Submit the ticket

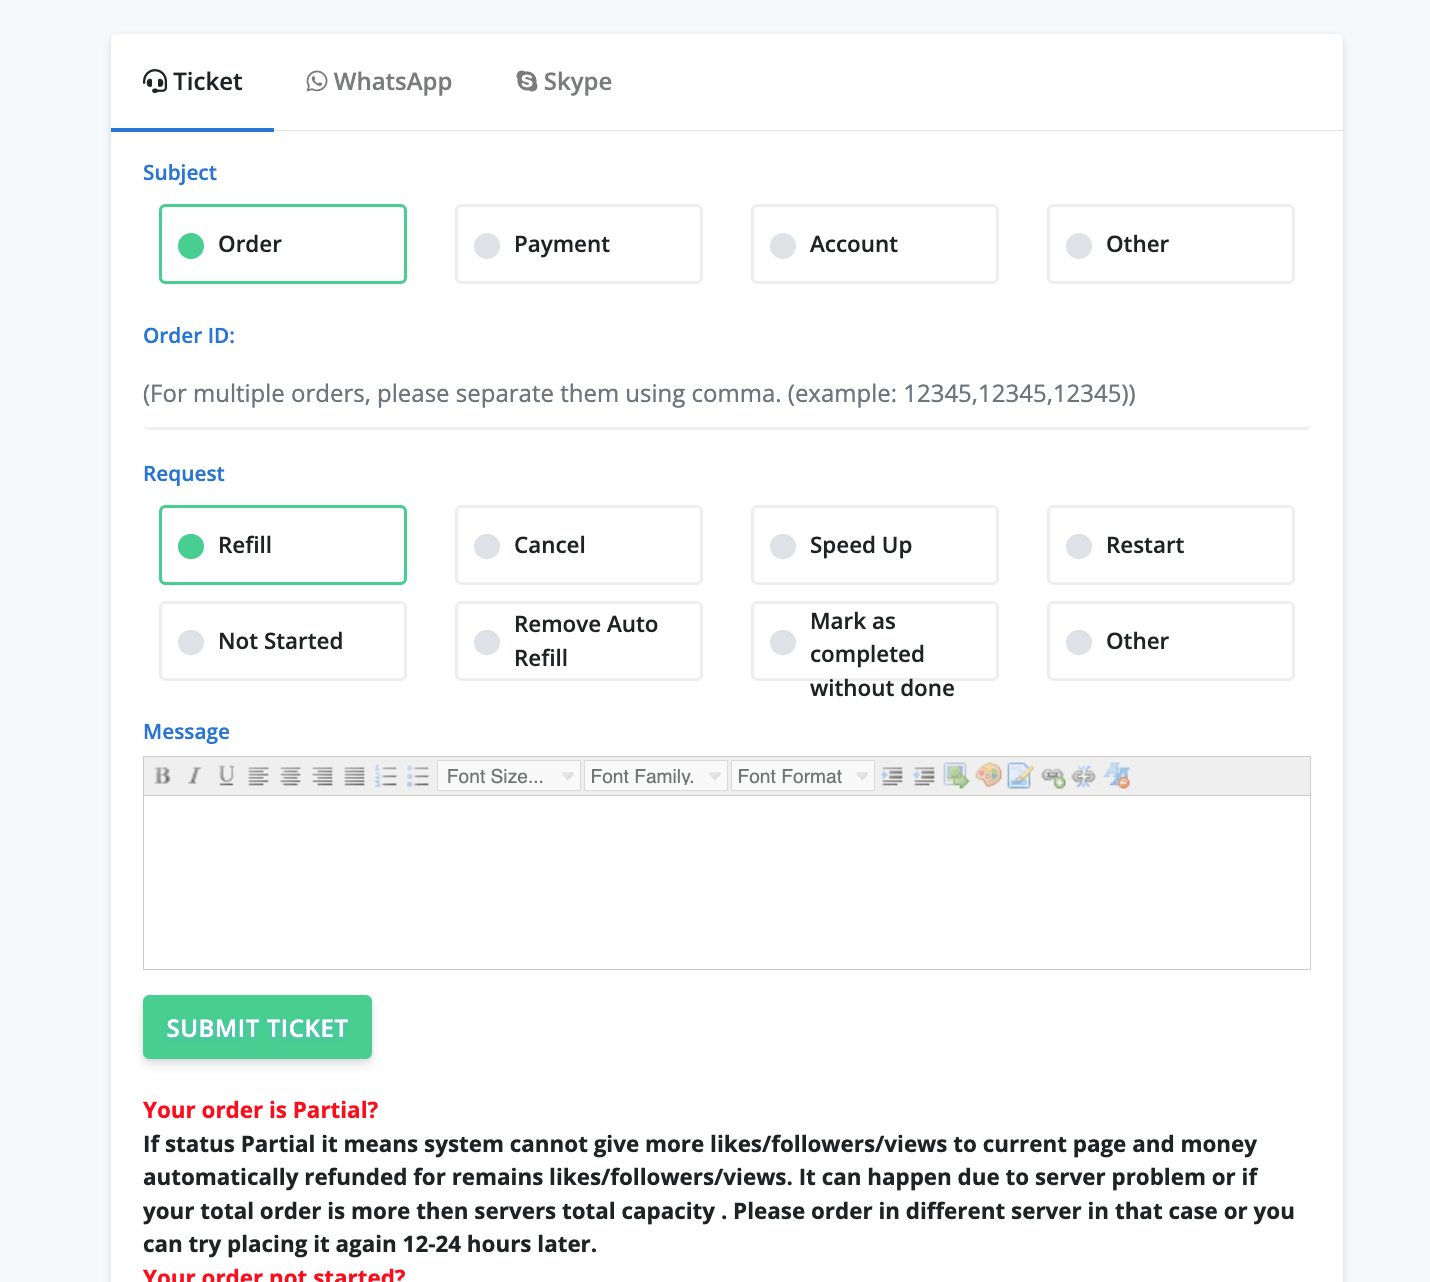click(257, 1027)
